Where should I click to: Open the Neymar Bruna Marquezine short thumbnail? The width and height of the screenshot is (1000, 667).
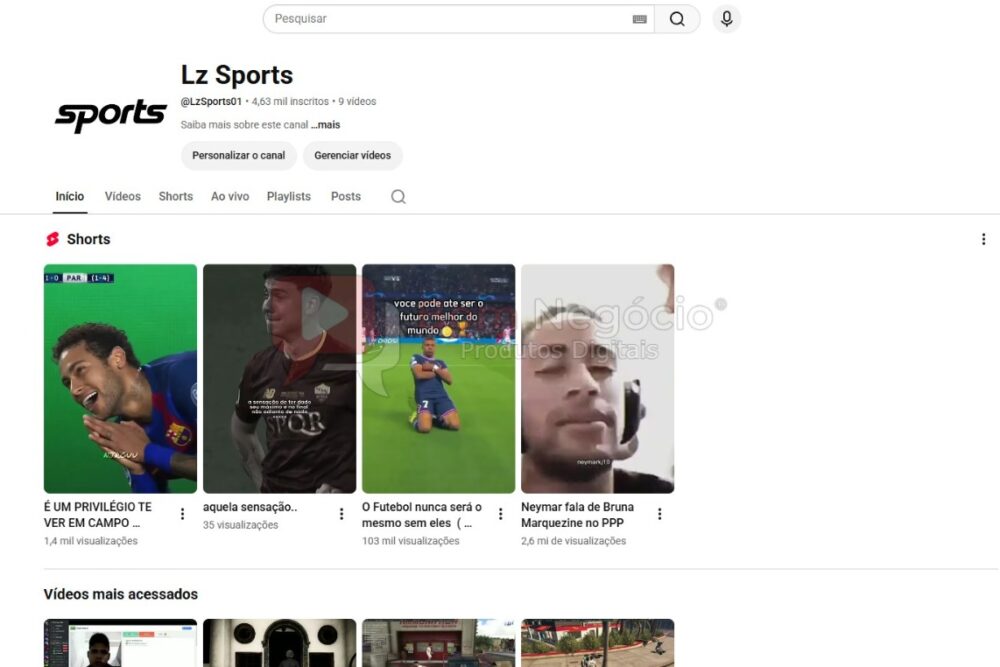tap(598, 379)
